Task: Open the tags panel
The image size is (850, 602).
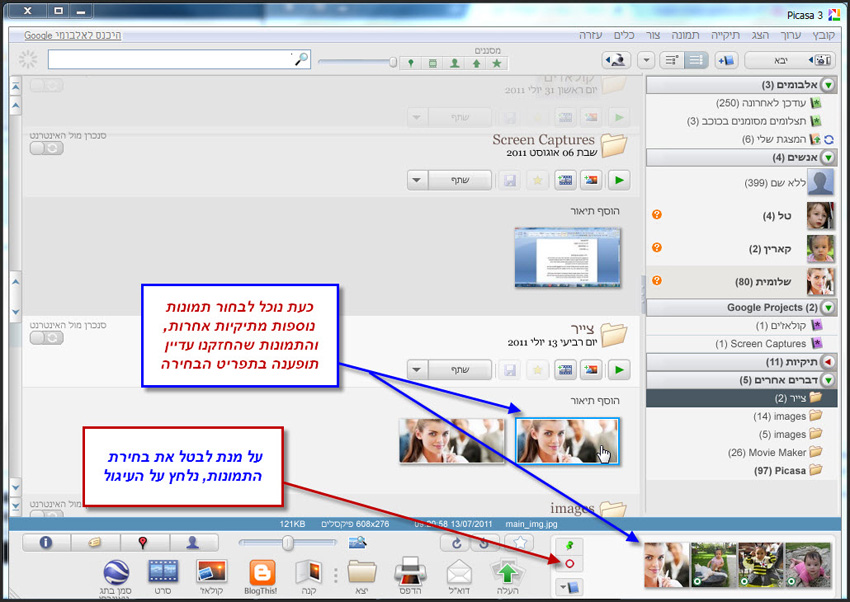Action: pos(95,542)
